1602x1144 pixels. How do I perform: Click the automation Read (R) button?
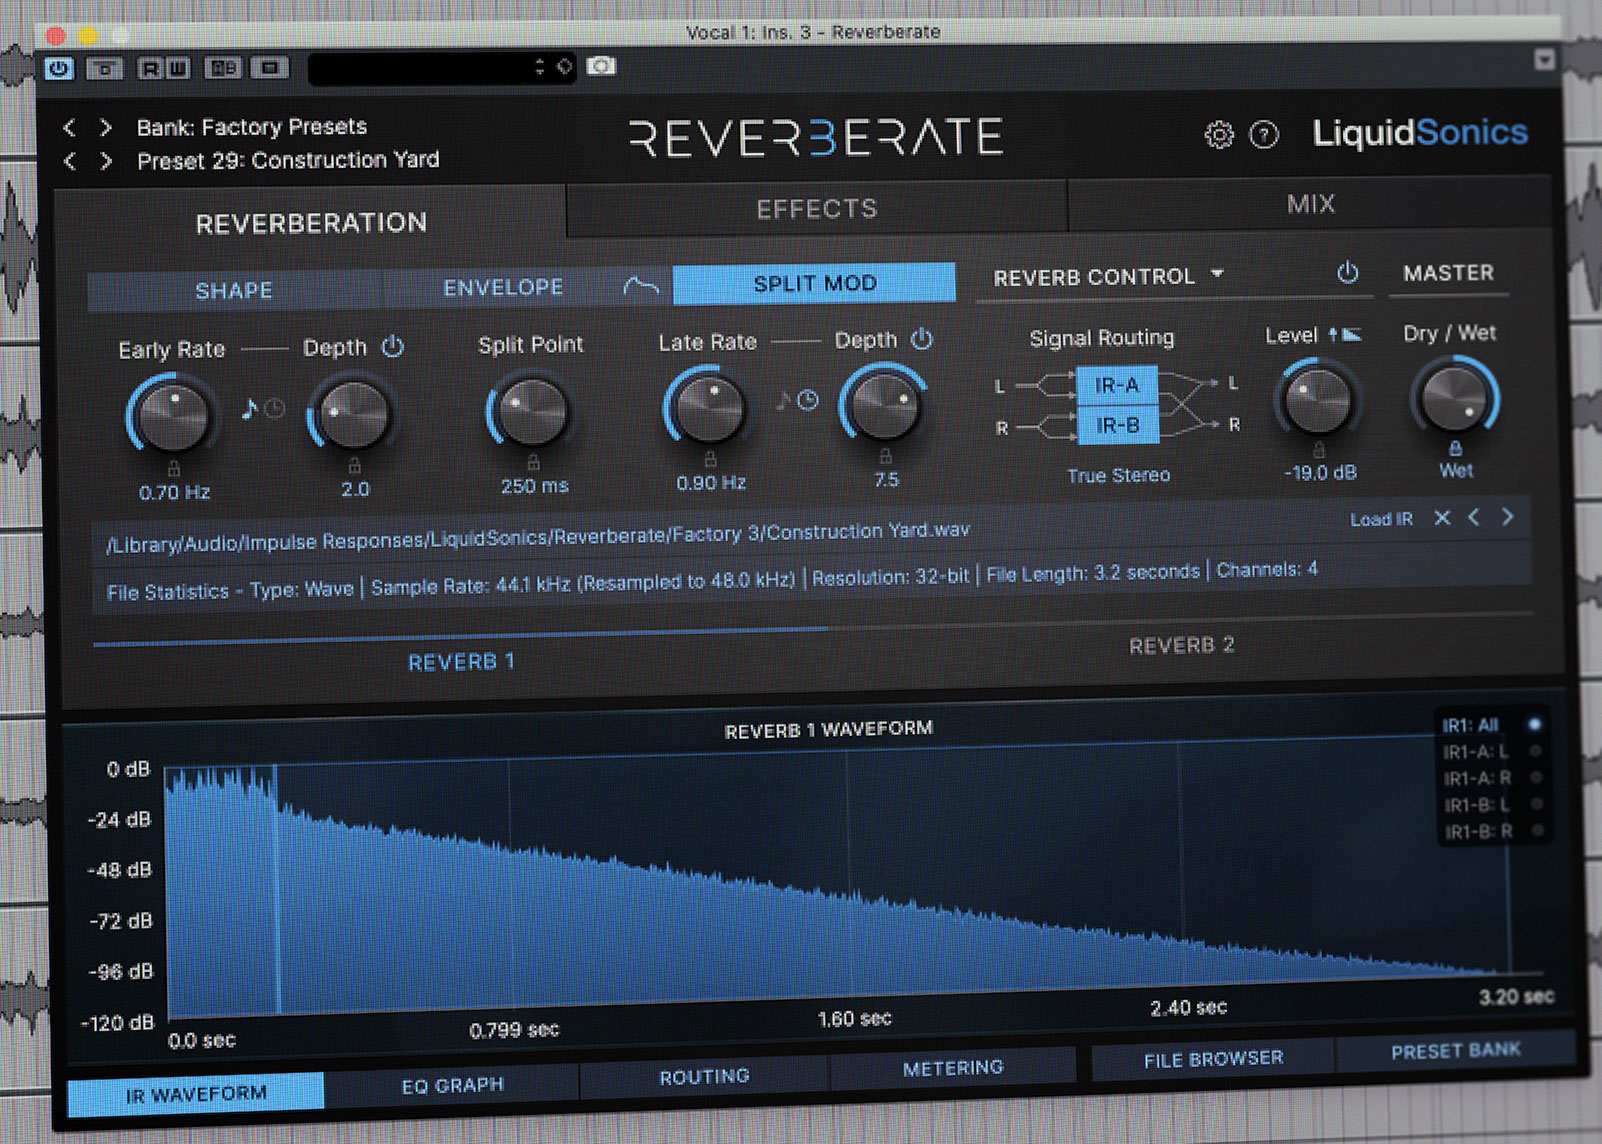coord(150,68)
